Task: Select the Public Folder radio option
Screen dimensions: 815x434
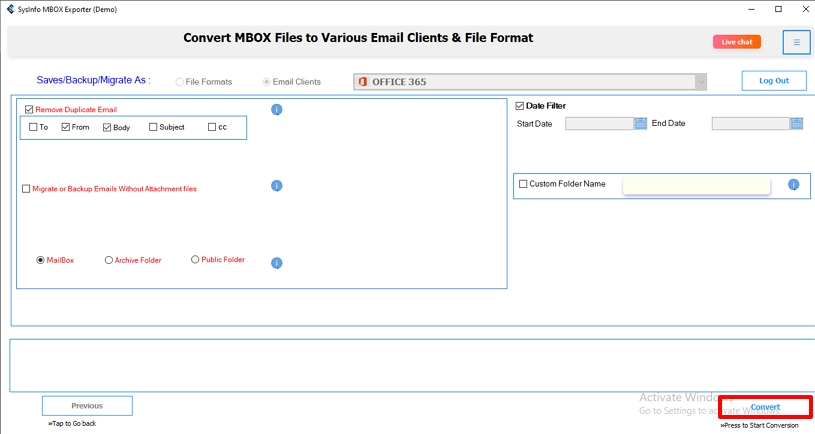Action: tap(195, 259)
